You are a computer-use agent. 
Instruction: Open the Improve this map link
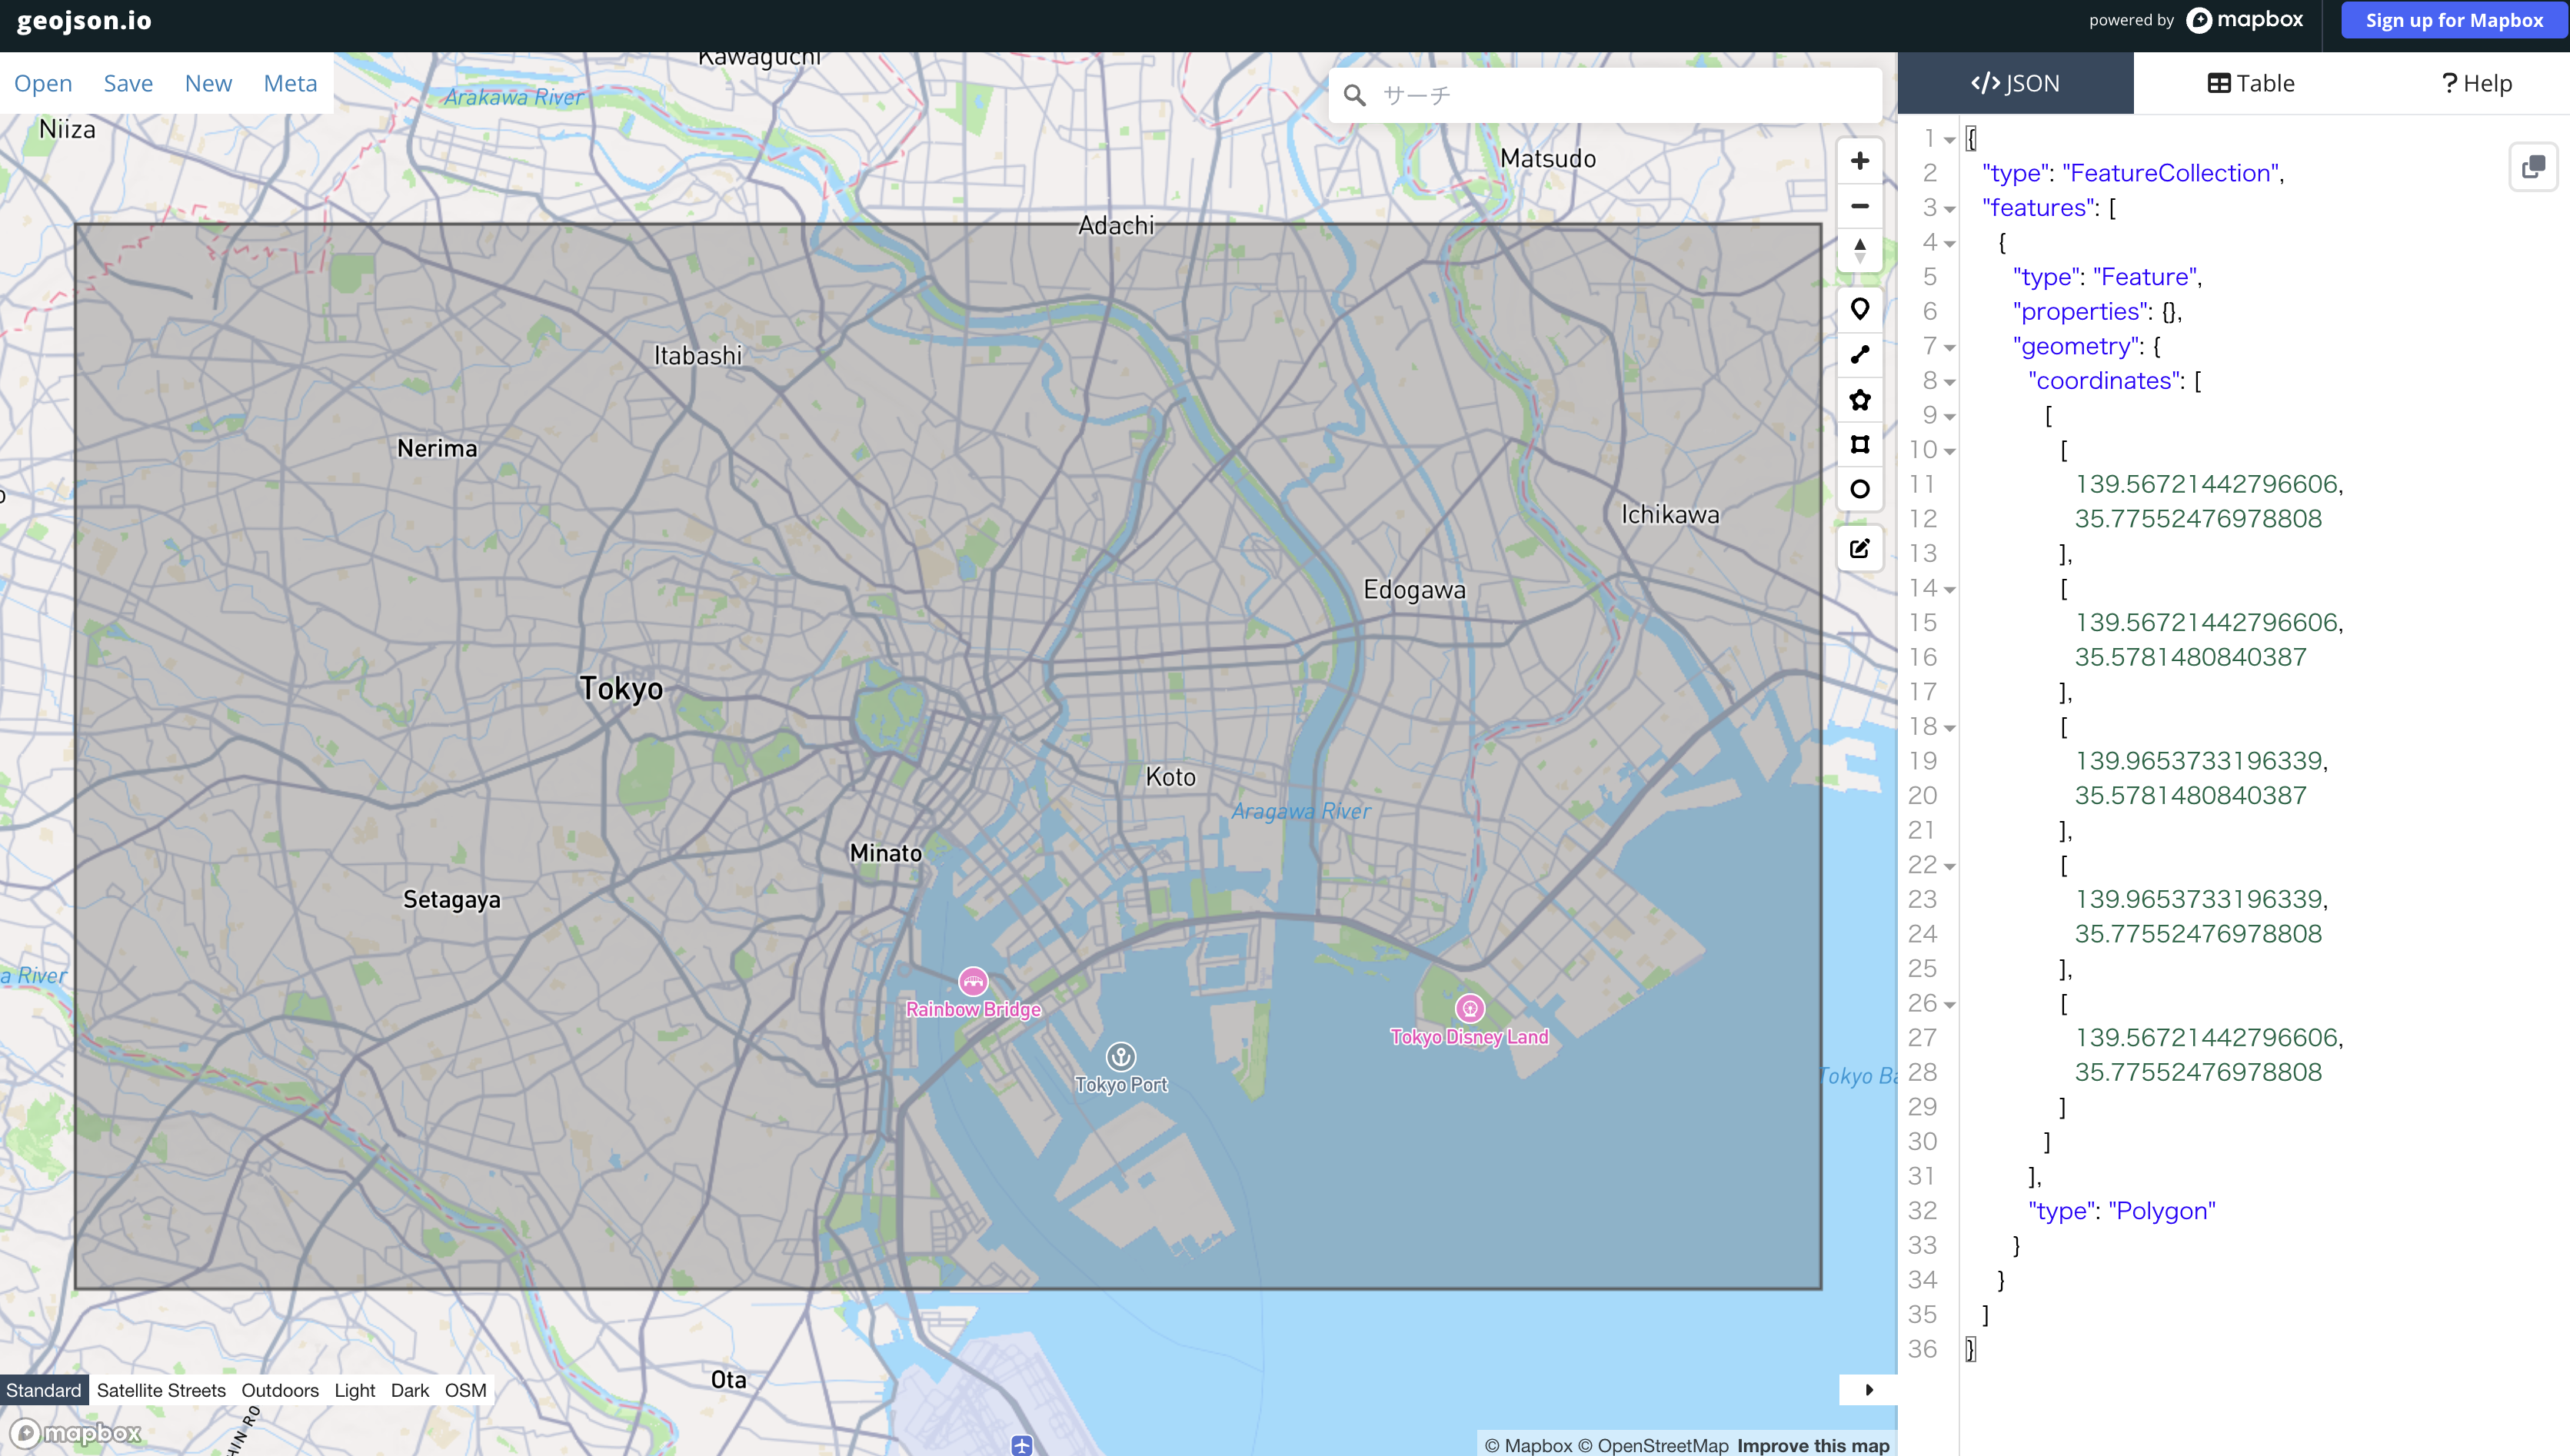point(1812,1445)
